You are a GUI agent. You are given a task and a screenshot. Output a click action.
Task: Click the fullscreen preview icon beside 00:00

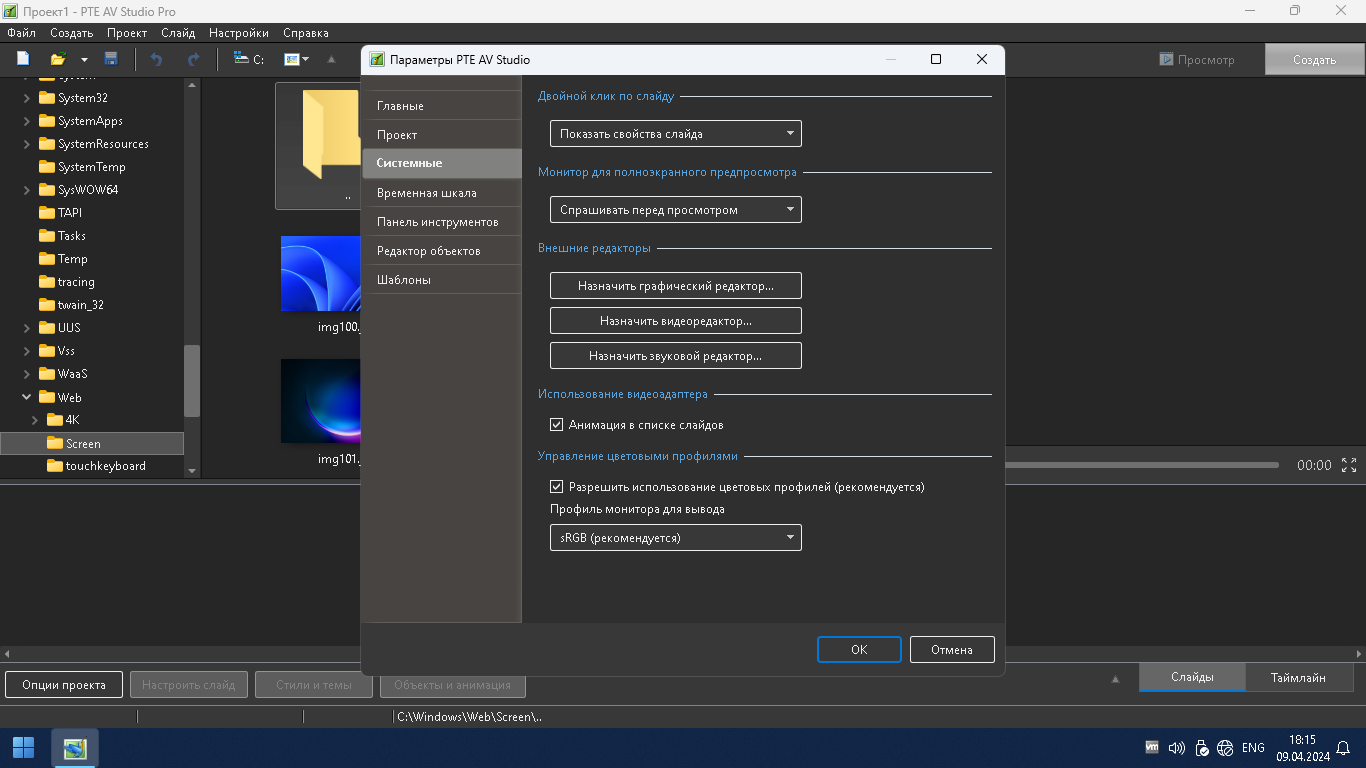click(x=1348, y=465)
